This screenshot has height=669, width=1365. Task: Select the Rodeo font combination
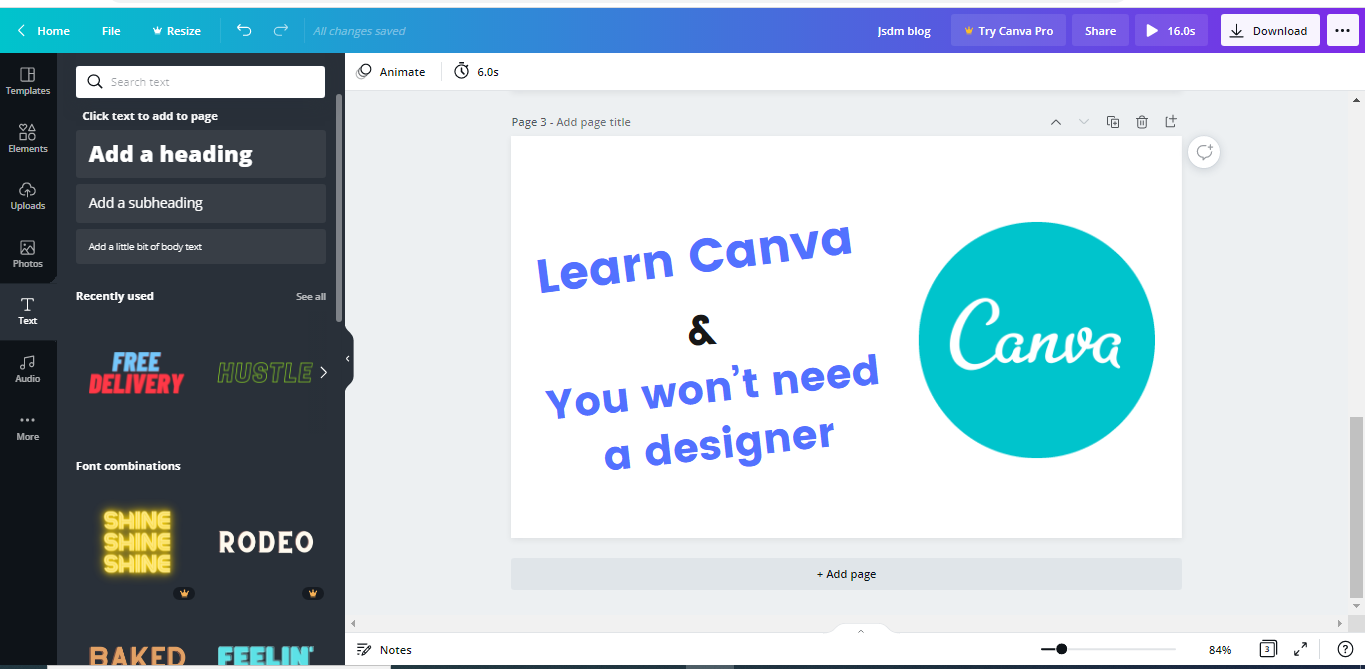tap(266, 543)
